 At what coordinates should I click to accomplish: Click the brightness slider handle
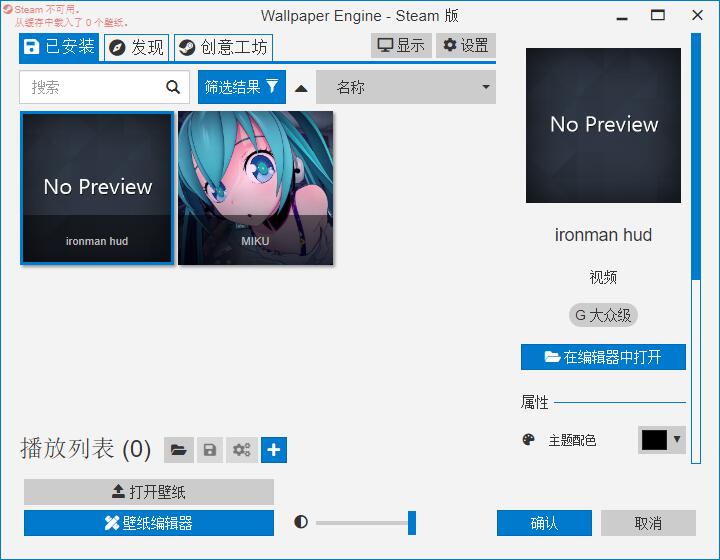412,522
